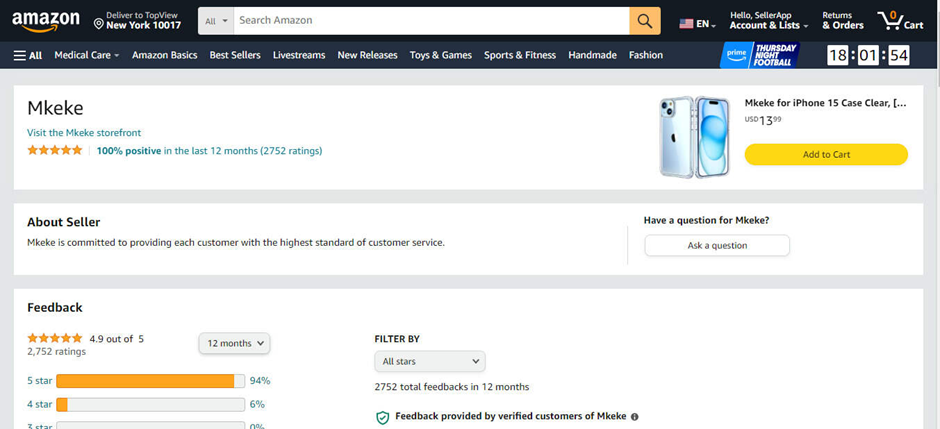Image resolution: width=940 pixels, height=429 pixels.
Task: Open the Medical Care menu
Action: 87,55
